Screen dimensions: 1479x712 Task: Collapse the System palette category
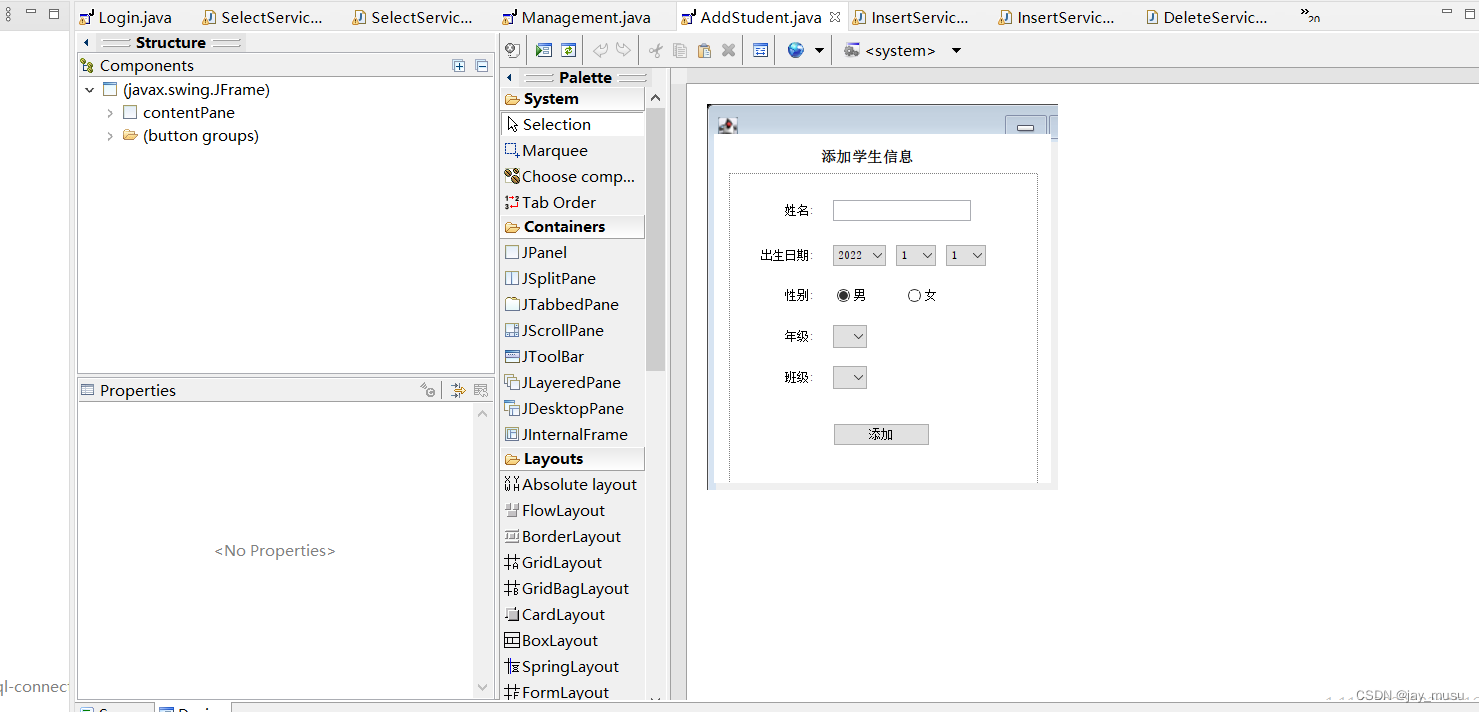point(573,99)
